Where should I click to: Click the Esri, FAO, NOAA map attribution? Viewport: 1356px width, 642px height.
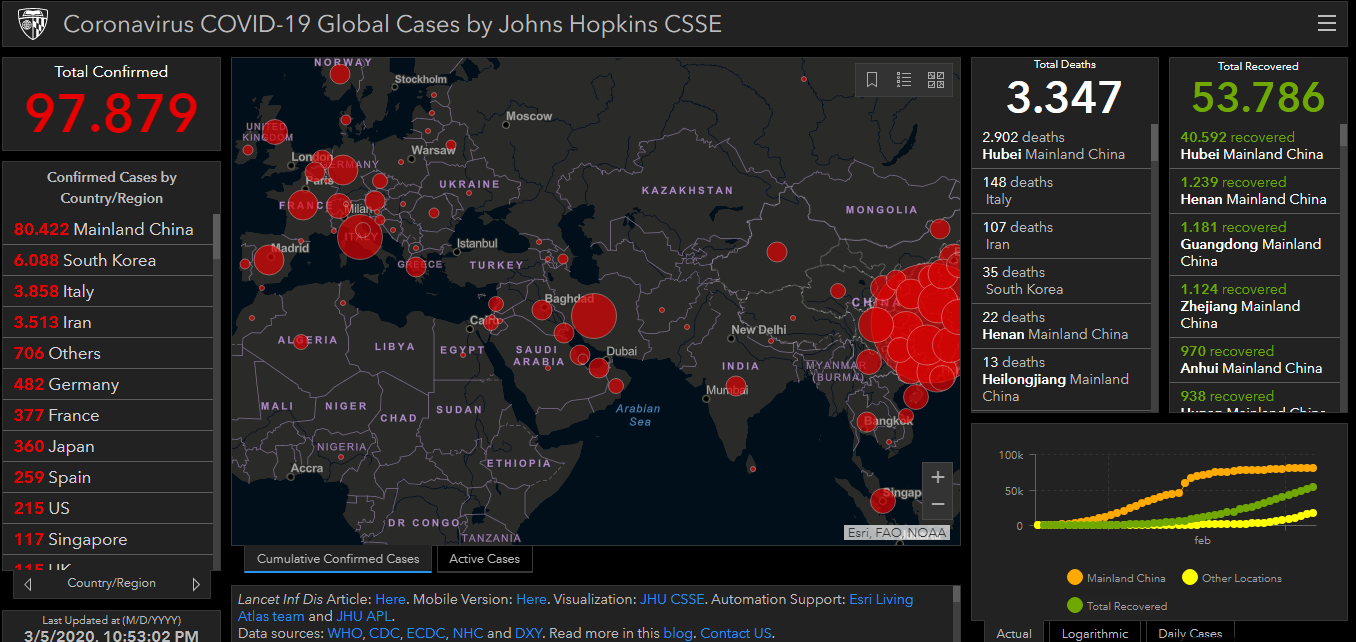click(x=896, y=533)
